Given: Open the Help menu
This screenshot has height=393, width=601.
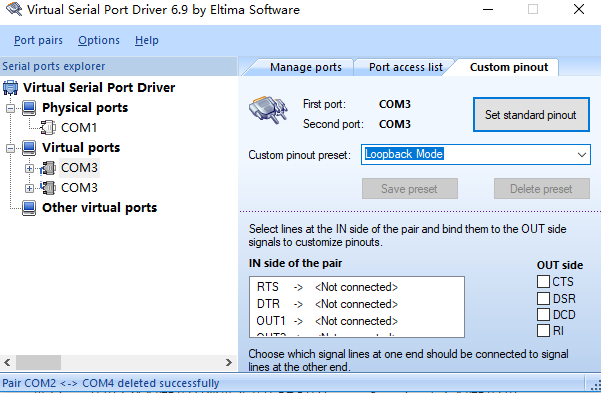Looking at the screenshot, I should 146,40.
